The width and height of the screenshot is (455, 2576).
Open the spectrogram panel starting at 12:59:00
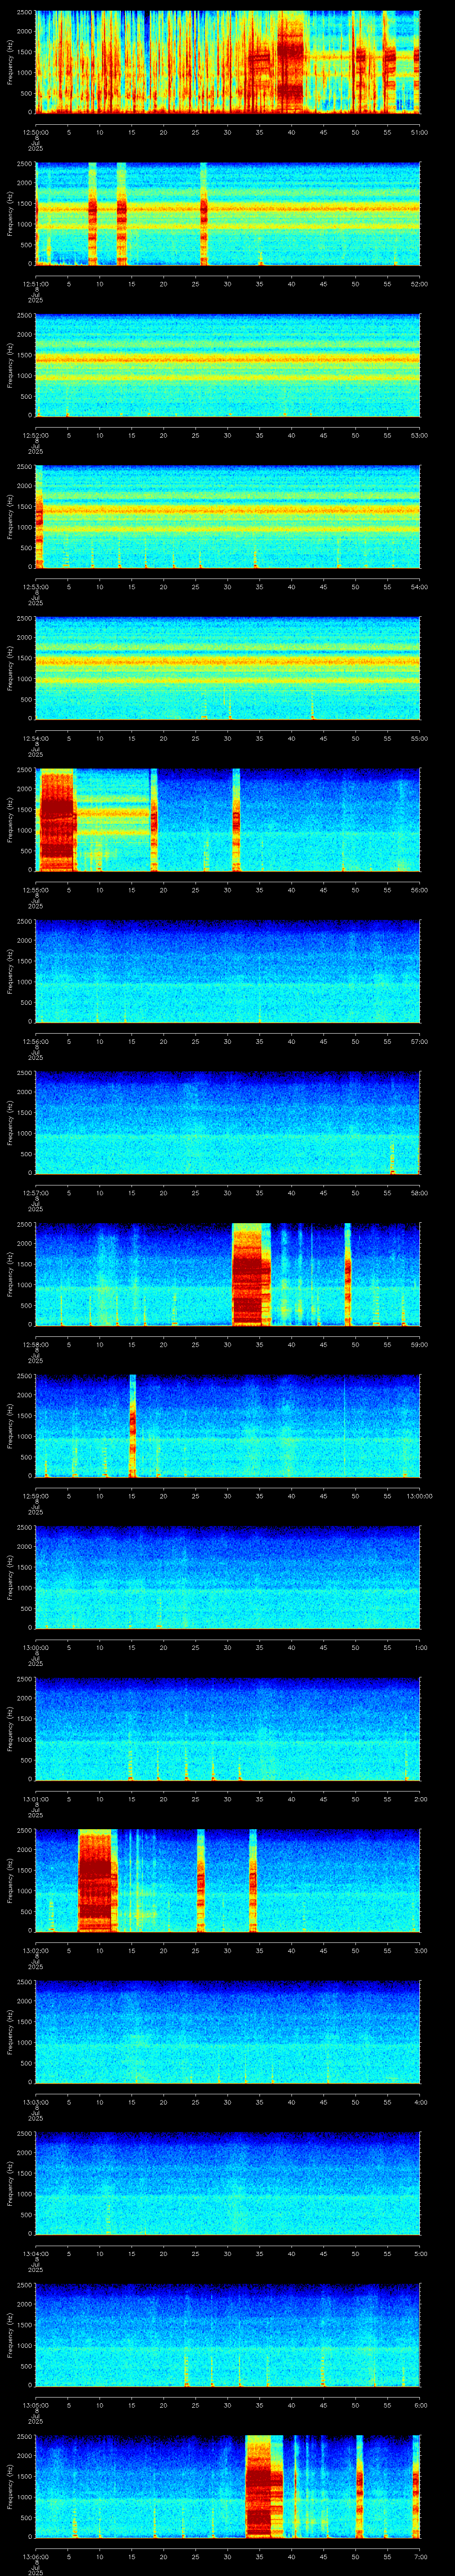click(228, 1426)
